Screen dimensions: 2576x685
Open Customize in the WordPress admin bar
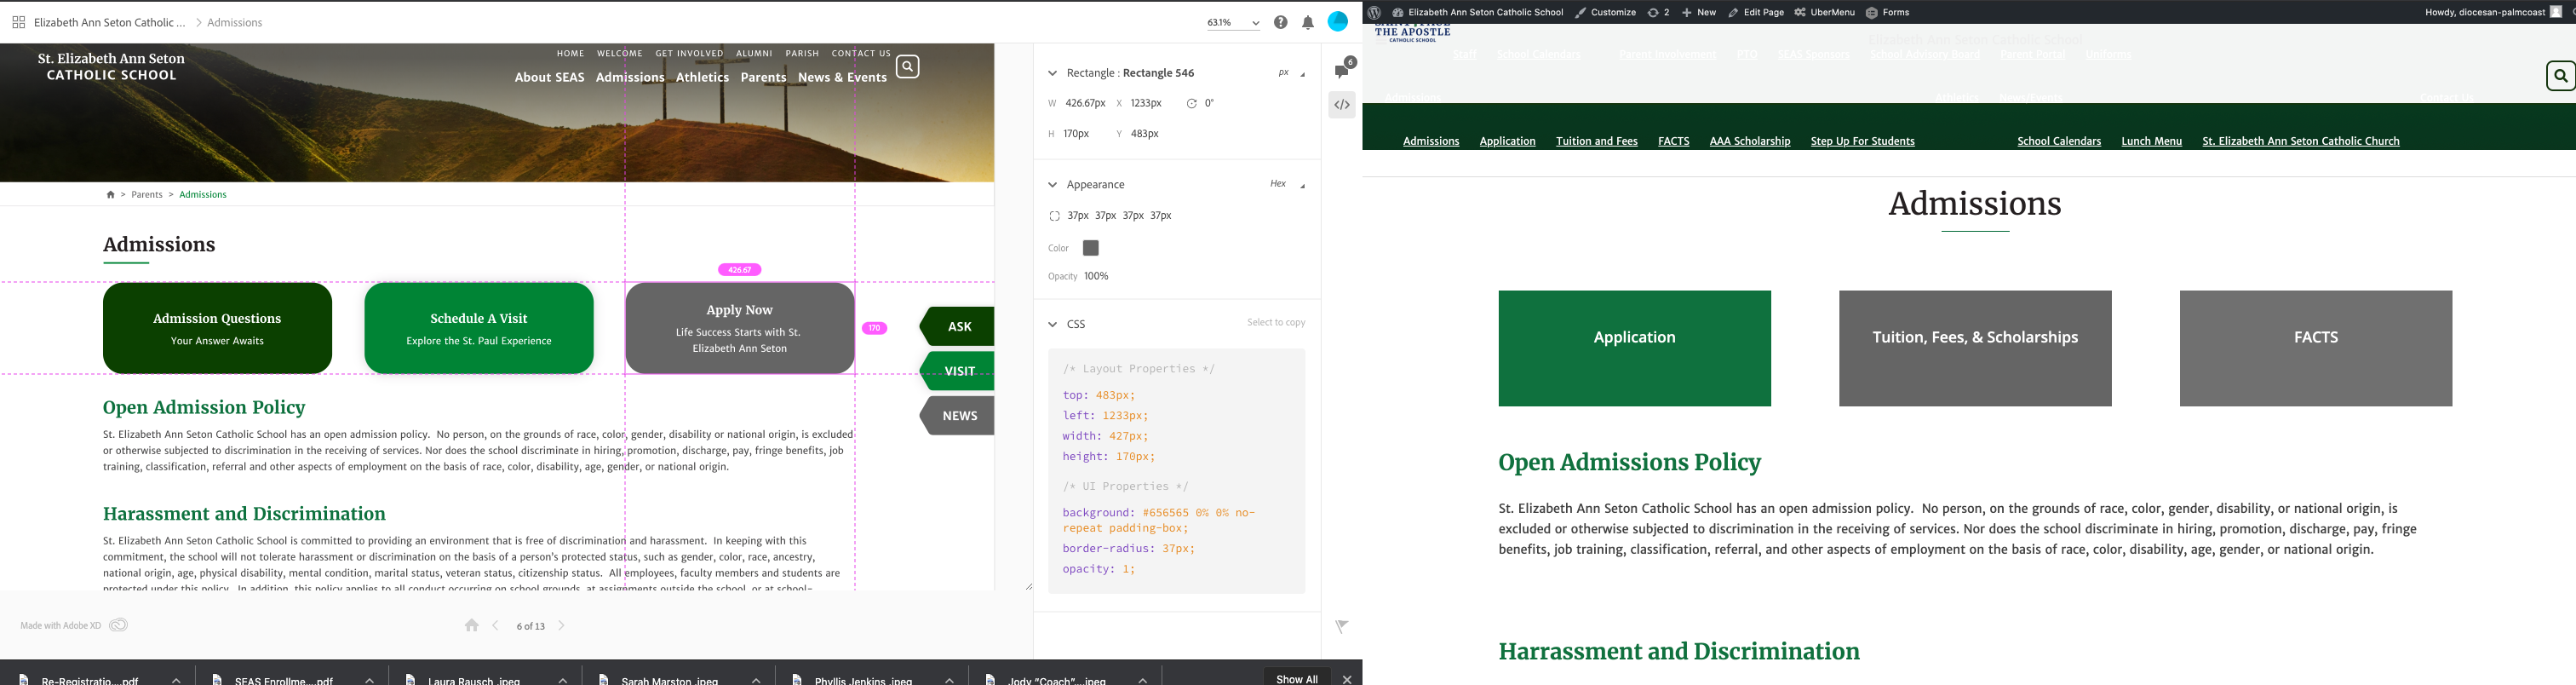[x=1606, y=12]
